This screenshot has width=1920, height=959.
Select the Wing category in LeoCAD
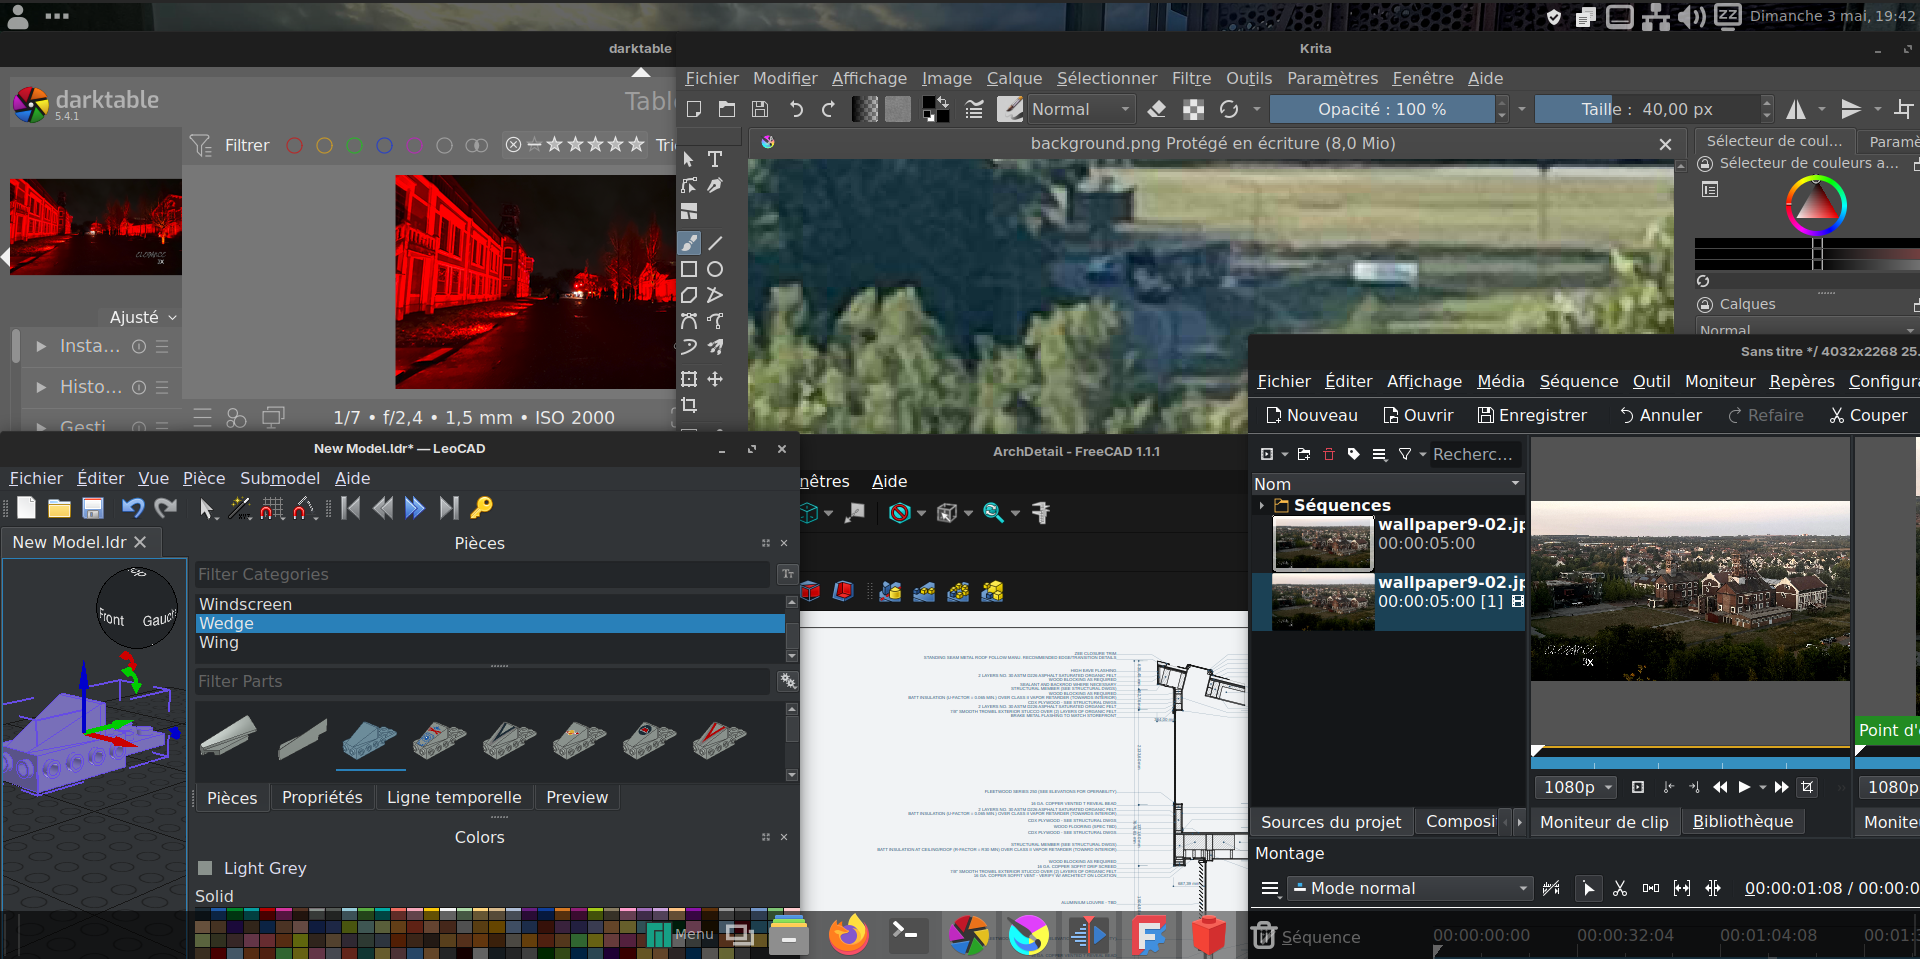(x=490, y=643)
